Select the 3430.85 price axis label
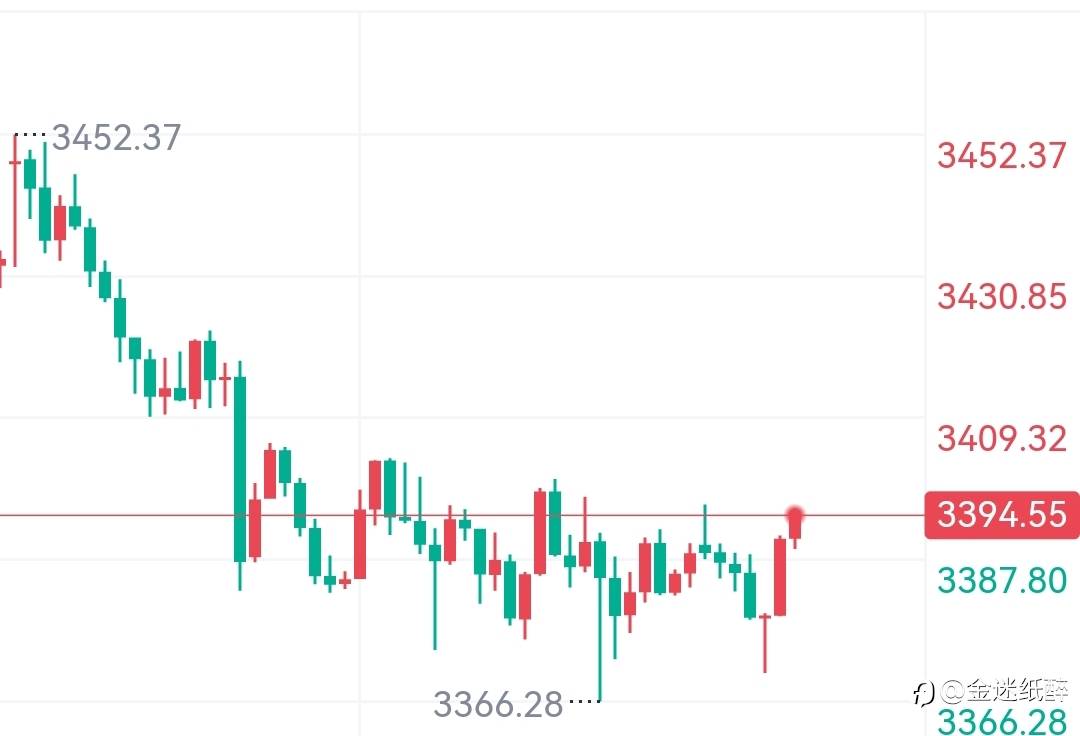This screenshot has height=736, width=1080. point(1001,297)
